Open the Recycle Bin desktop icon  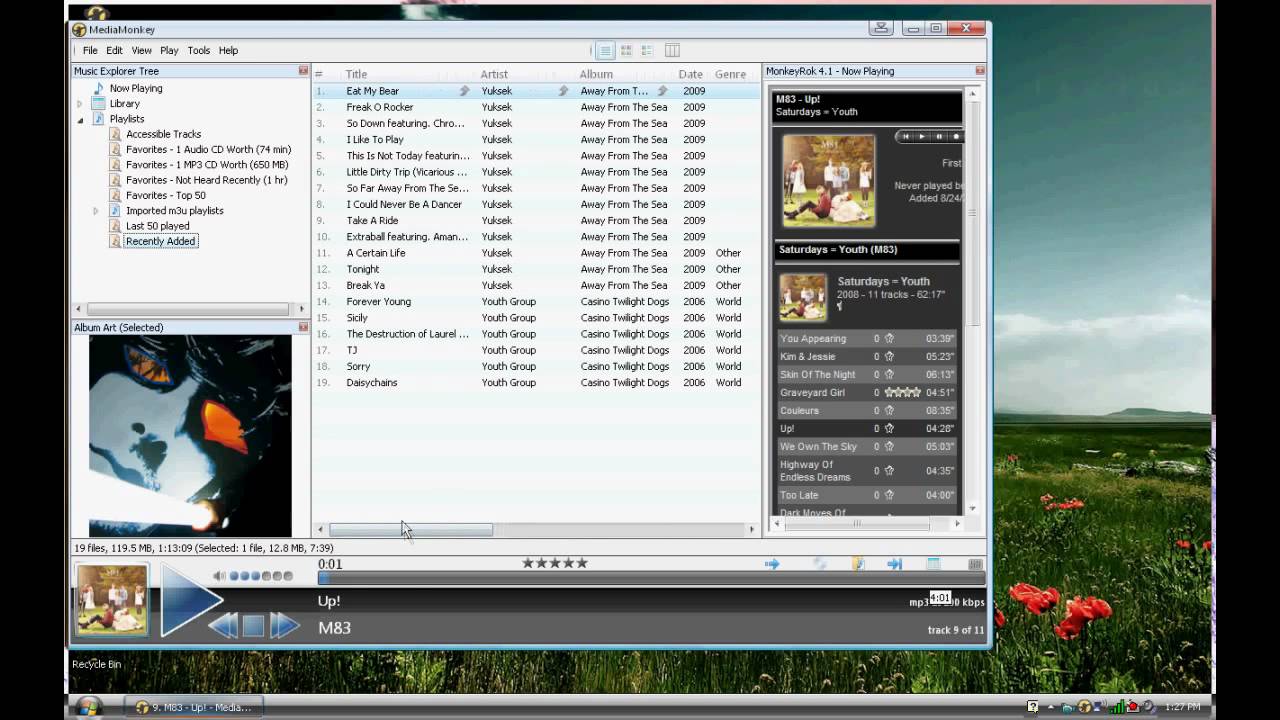point(96,664)
